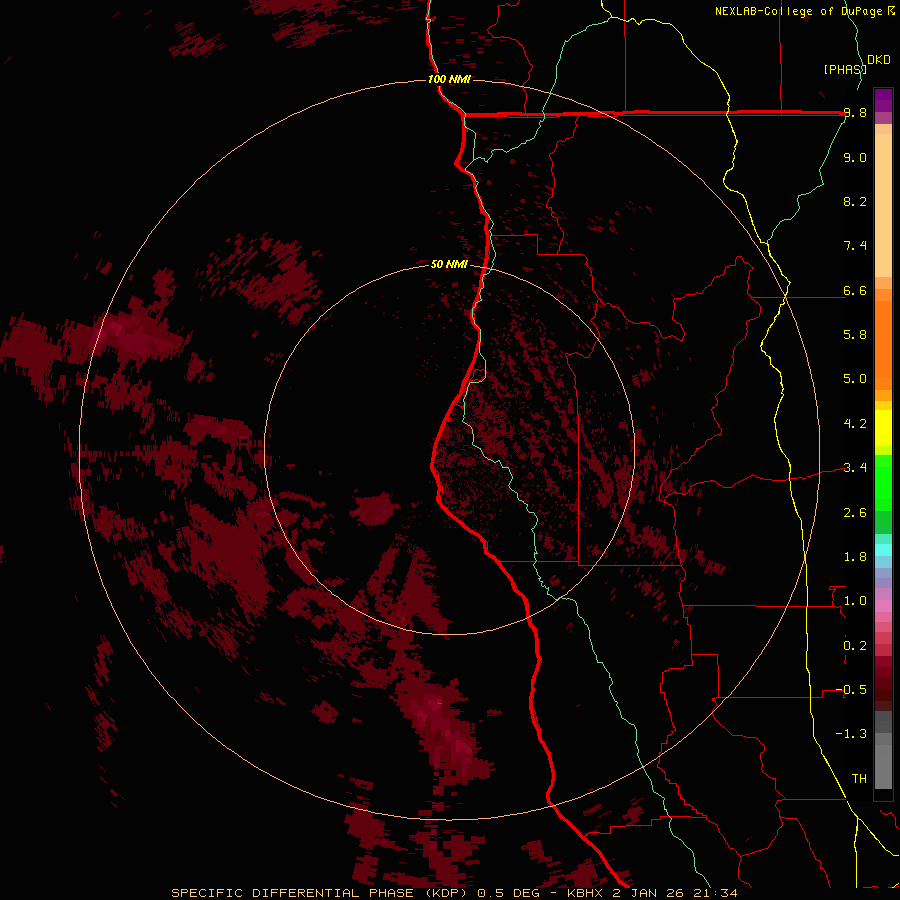Click the 5.0 scale value

click(855, 379)
